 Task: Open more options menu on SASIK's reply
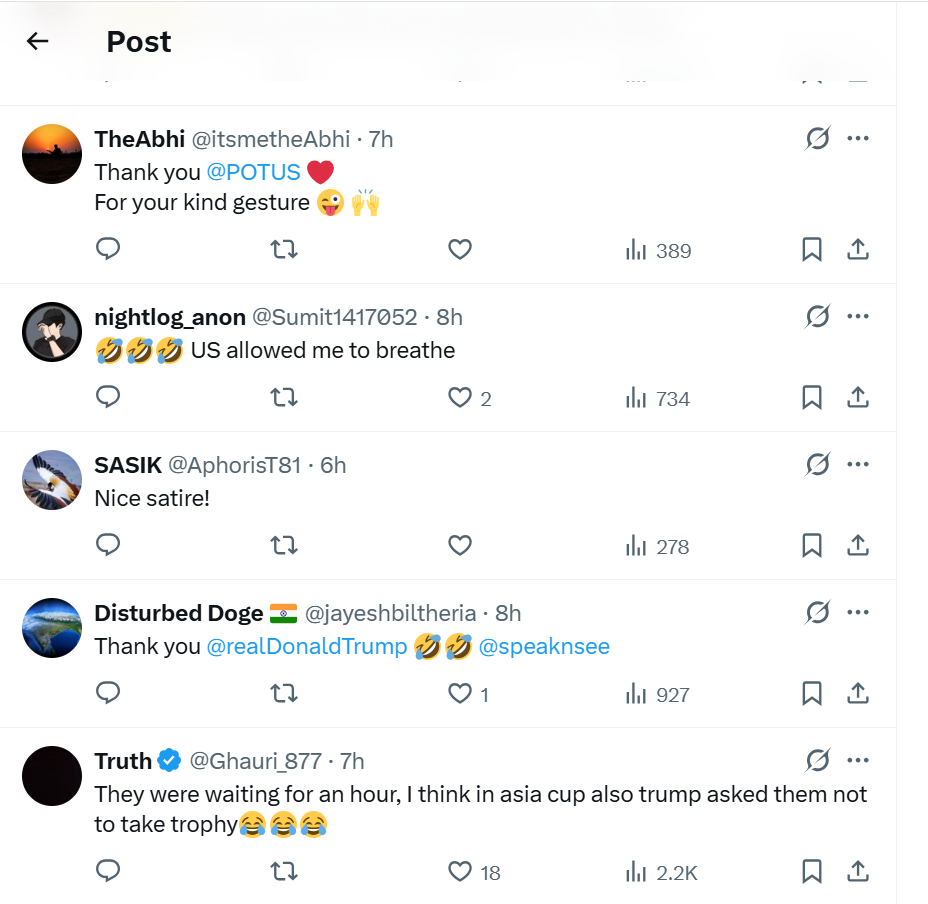click(857, 465)
